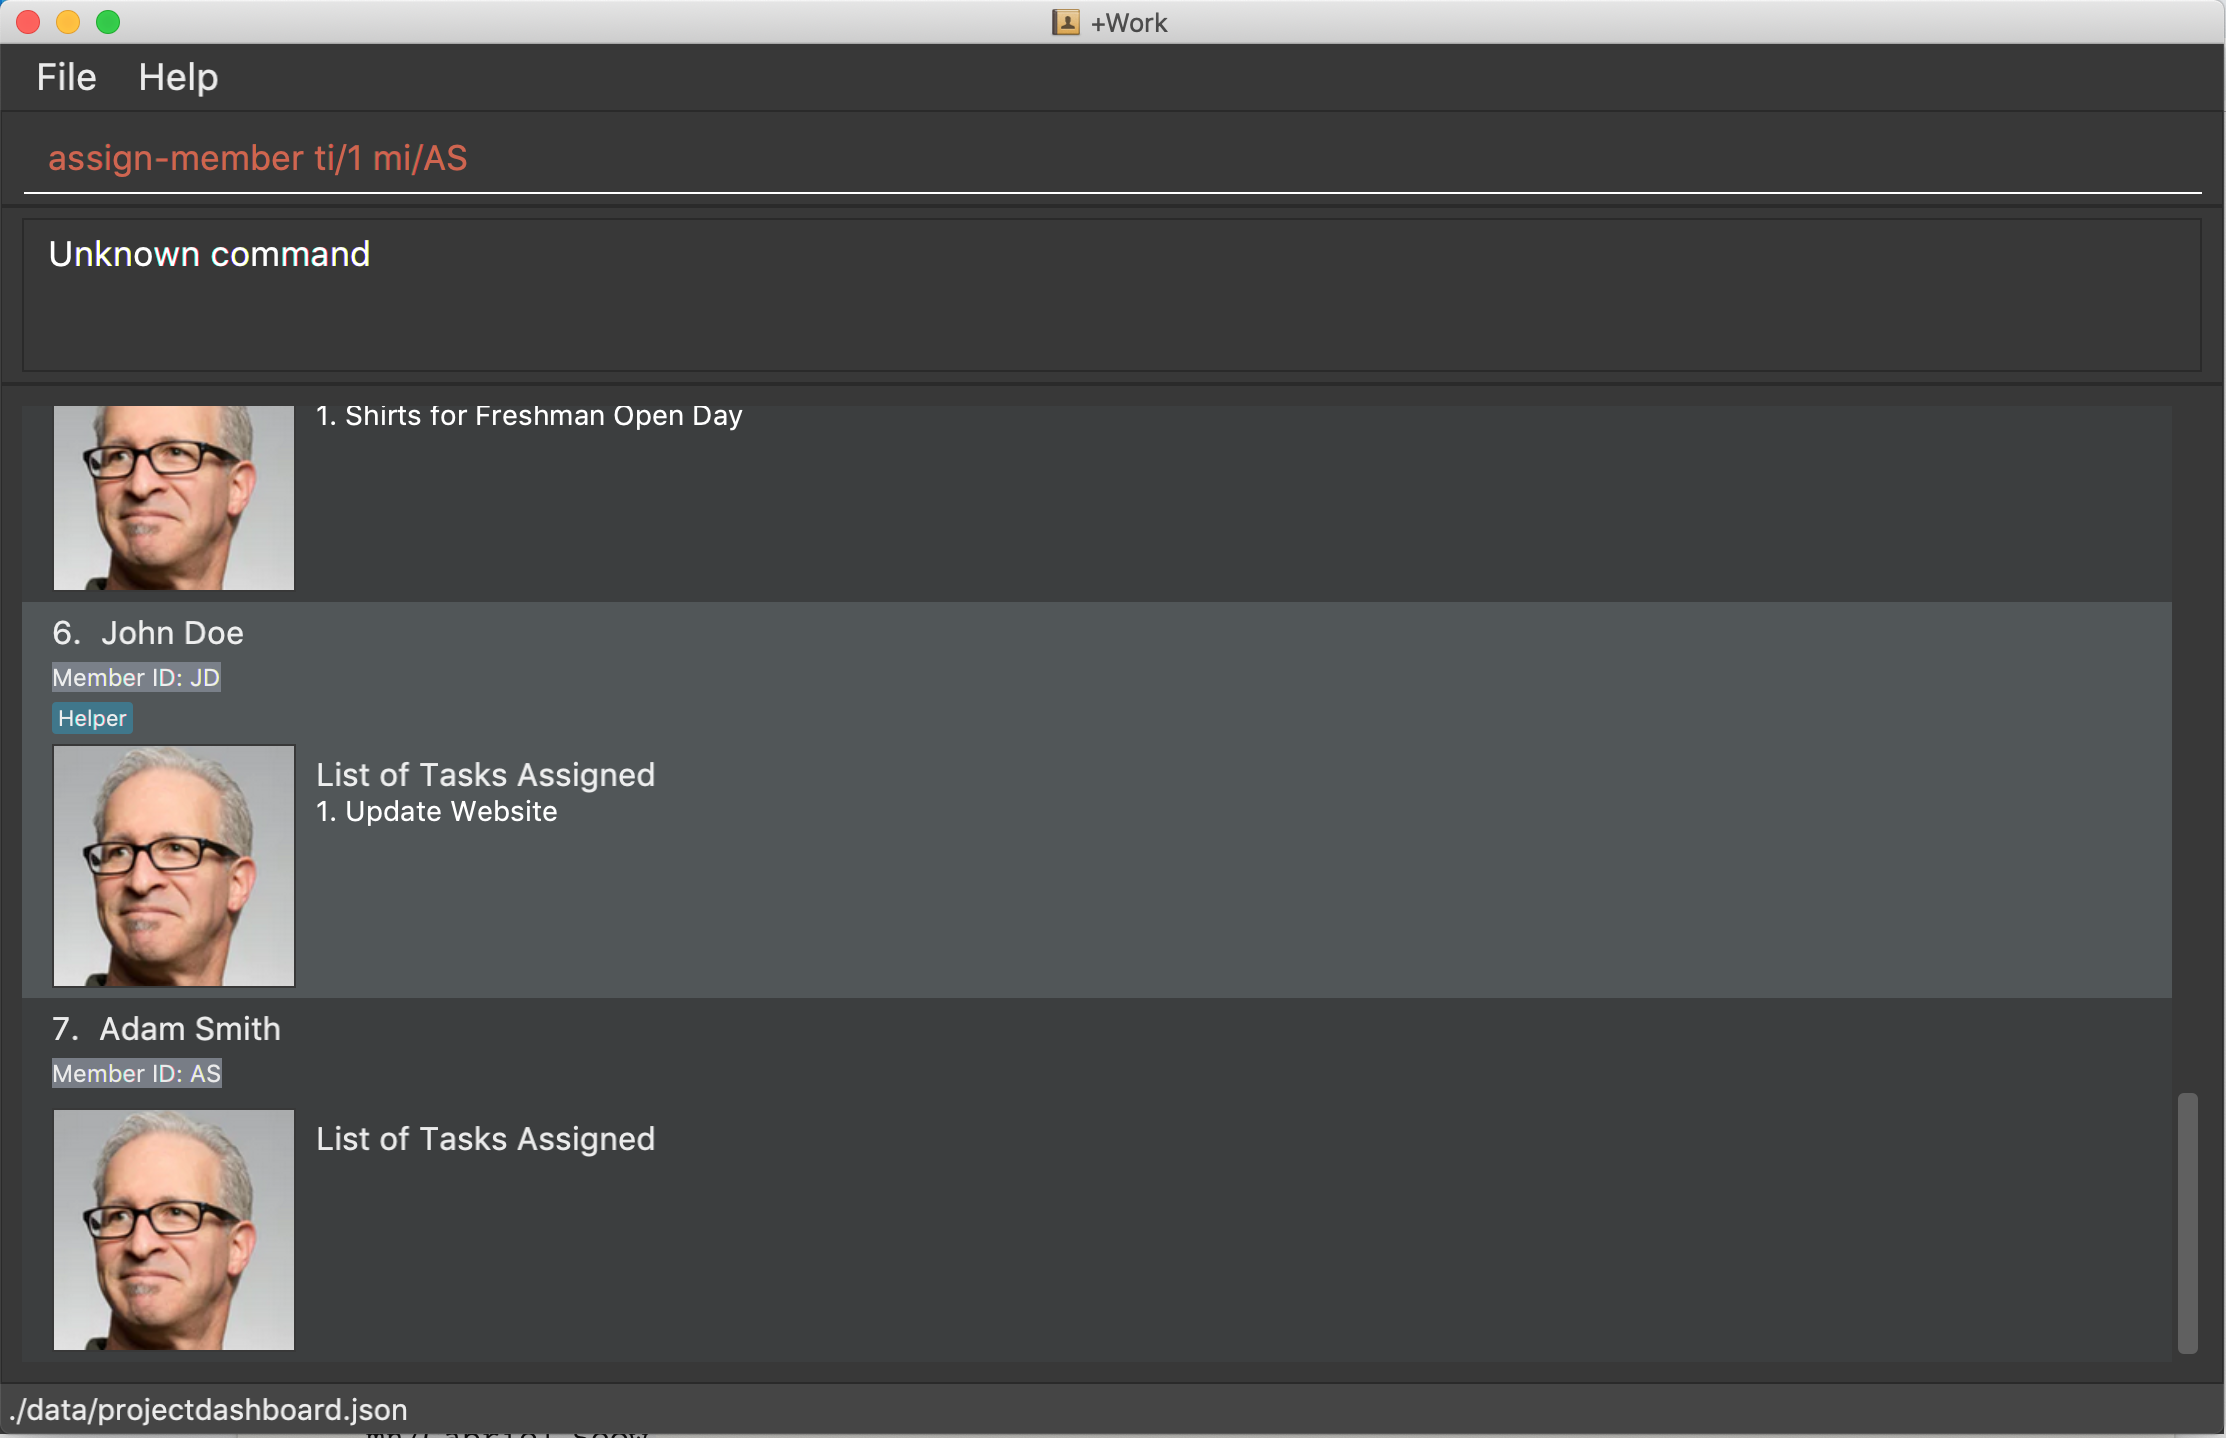Image resolution: width=2226 pixels, height=1438 pixels.
Task: Click John Doe's profile photo
Action: 174,866
